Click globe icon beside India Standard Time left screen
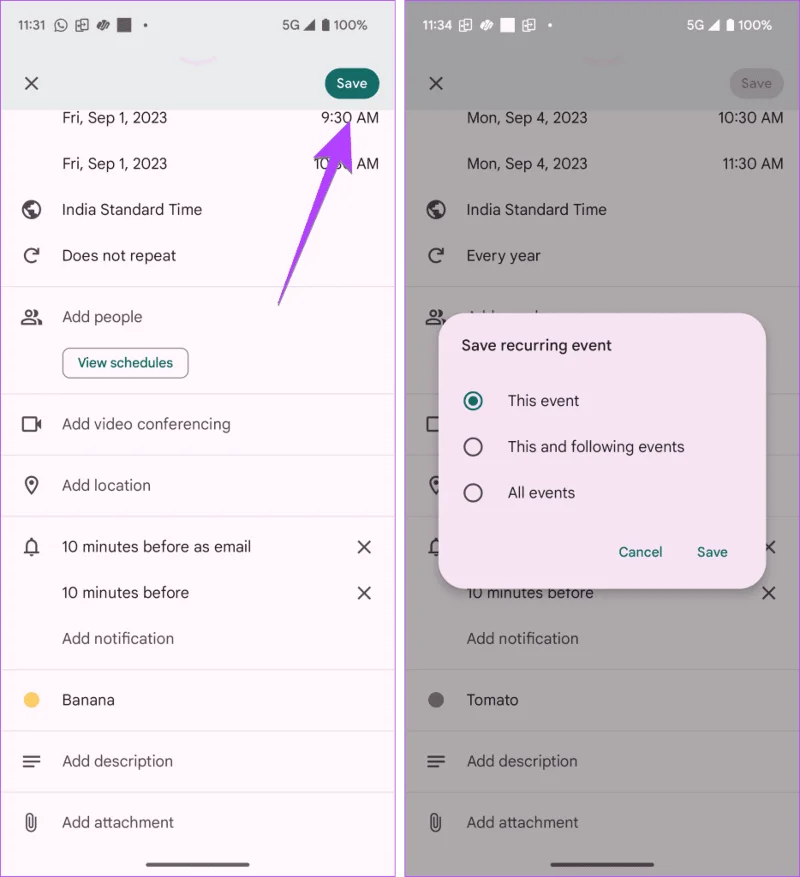Screen dimensions: 800x877 click(31, 210)
